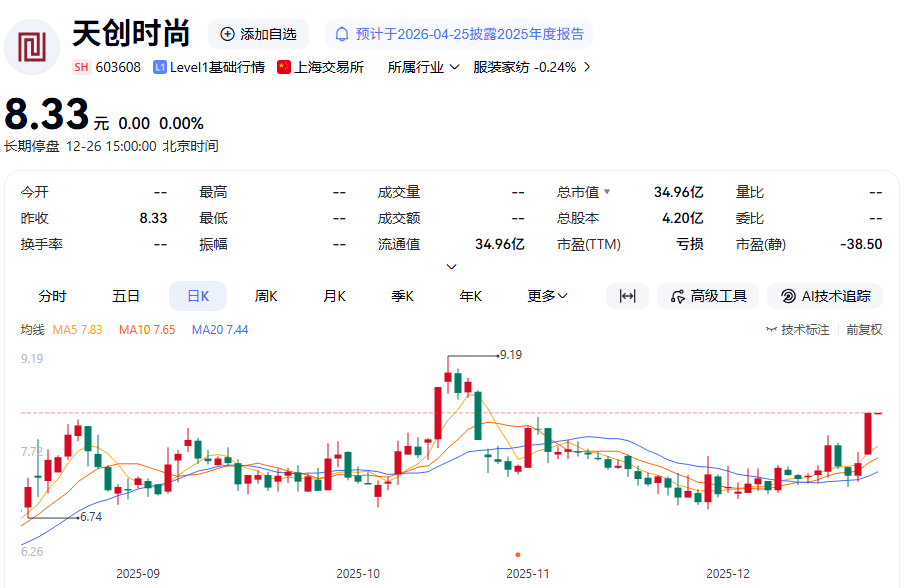
Task: Open the 更多 chart period dropdown
Action: pos(545,296)
